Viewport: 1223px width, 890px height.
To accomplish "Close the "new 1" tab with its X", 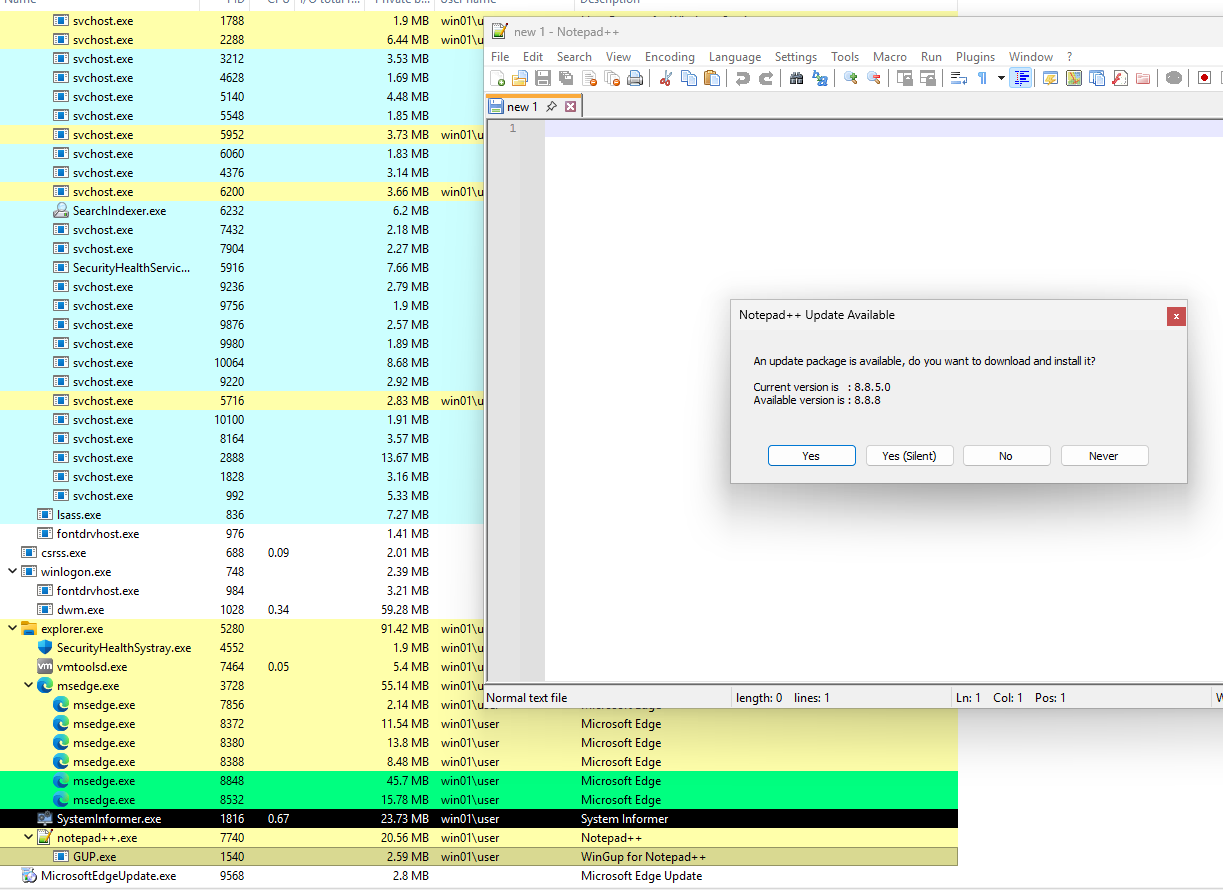I will (x=571, y=107).
